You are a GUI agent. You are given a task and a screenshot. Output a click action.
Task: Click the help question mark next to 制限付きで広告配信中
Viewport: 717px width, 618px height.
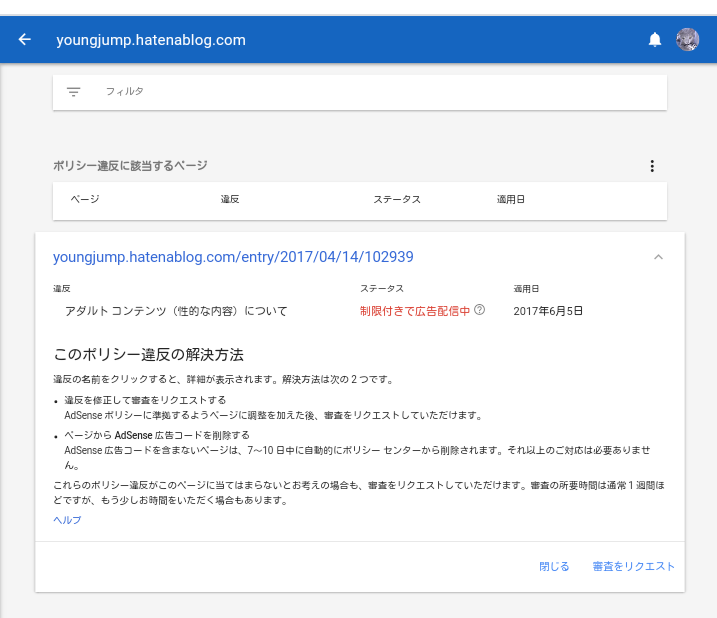tap(479, 310)
